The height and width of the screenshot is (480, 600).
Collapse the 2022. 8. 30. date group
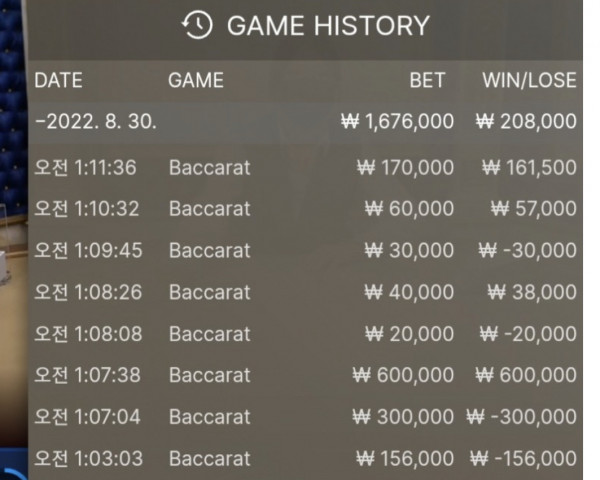click(94, 122)
